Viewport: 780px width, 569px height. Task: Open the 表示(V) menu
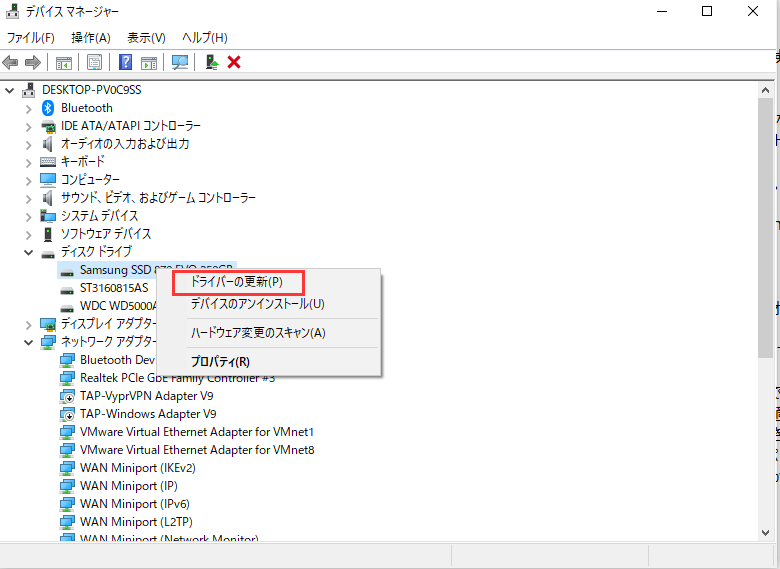146,38
